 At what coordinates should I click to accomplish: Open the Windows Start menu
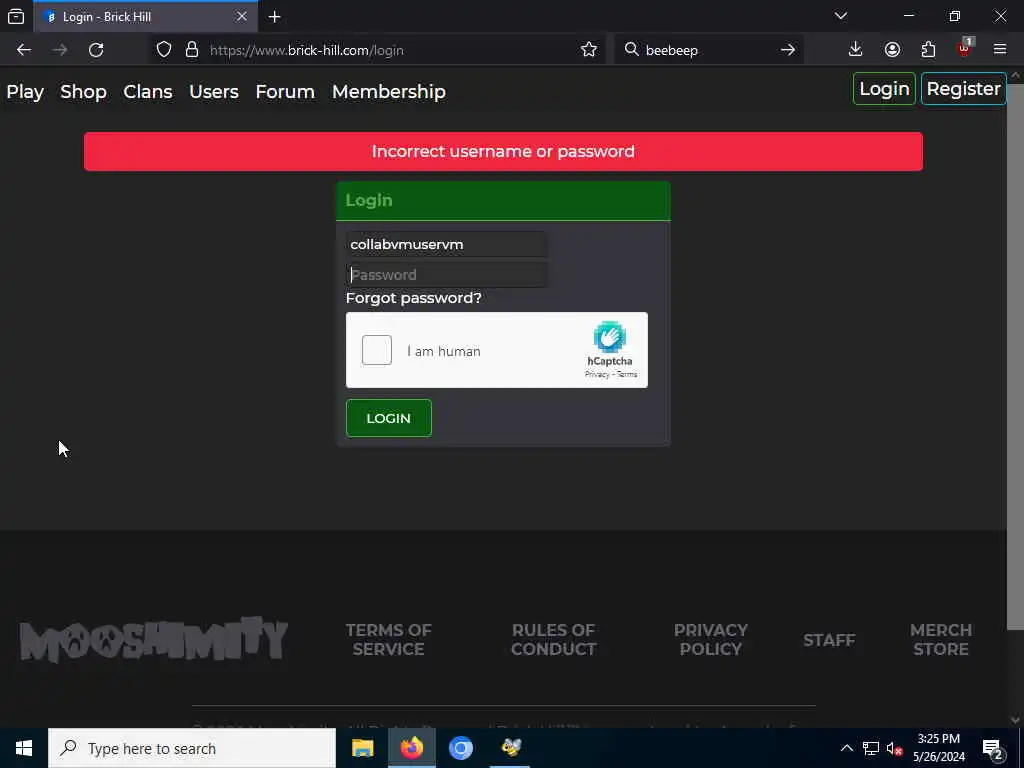point(24,748)
